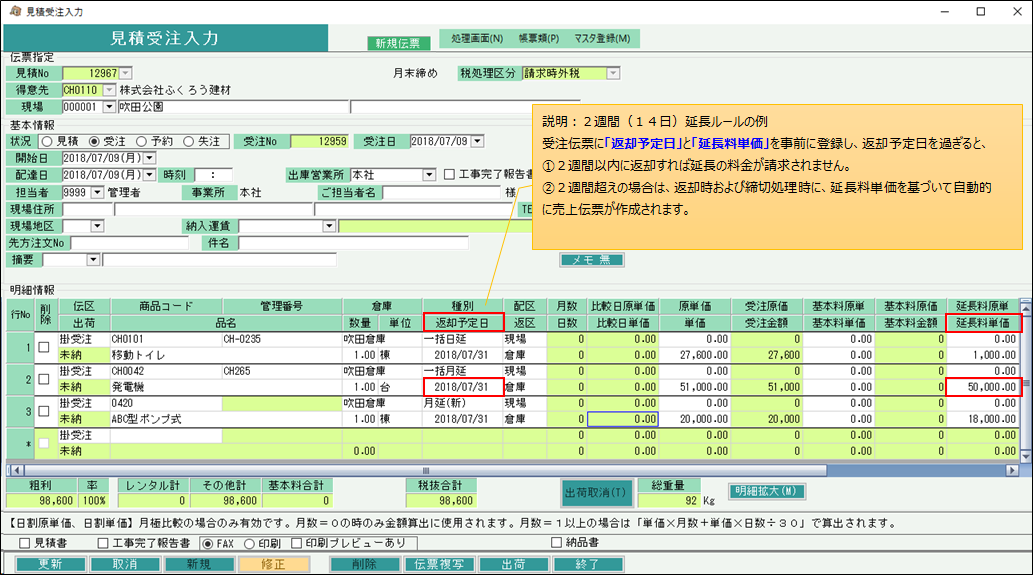Open the 開始日 date dropdown
This screenshot has width=1033, height=575.
150,158
